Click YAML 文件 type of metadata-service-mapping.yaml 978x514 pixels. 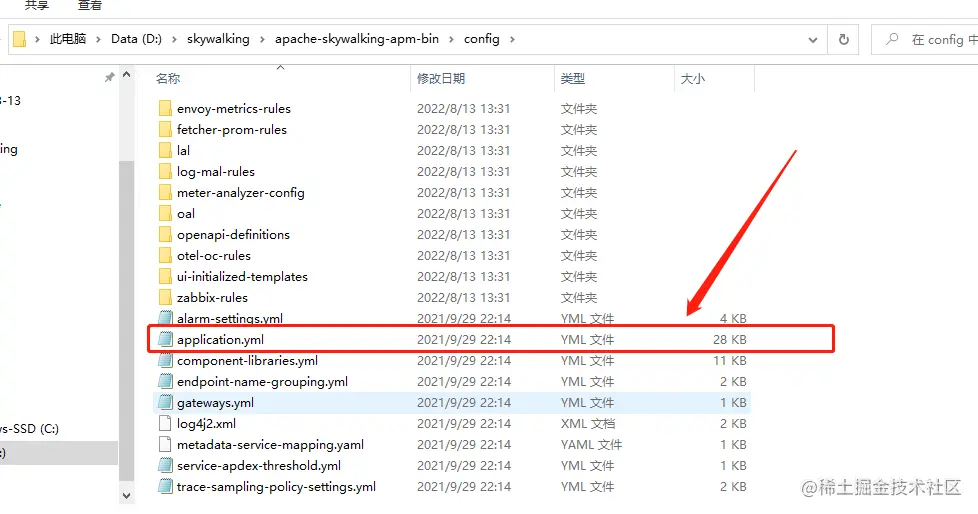pyautogui.click(x=591, y=444)
